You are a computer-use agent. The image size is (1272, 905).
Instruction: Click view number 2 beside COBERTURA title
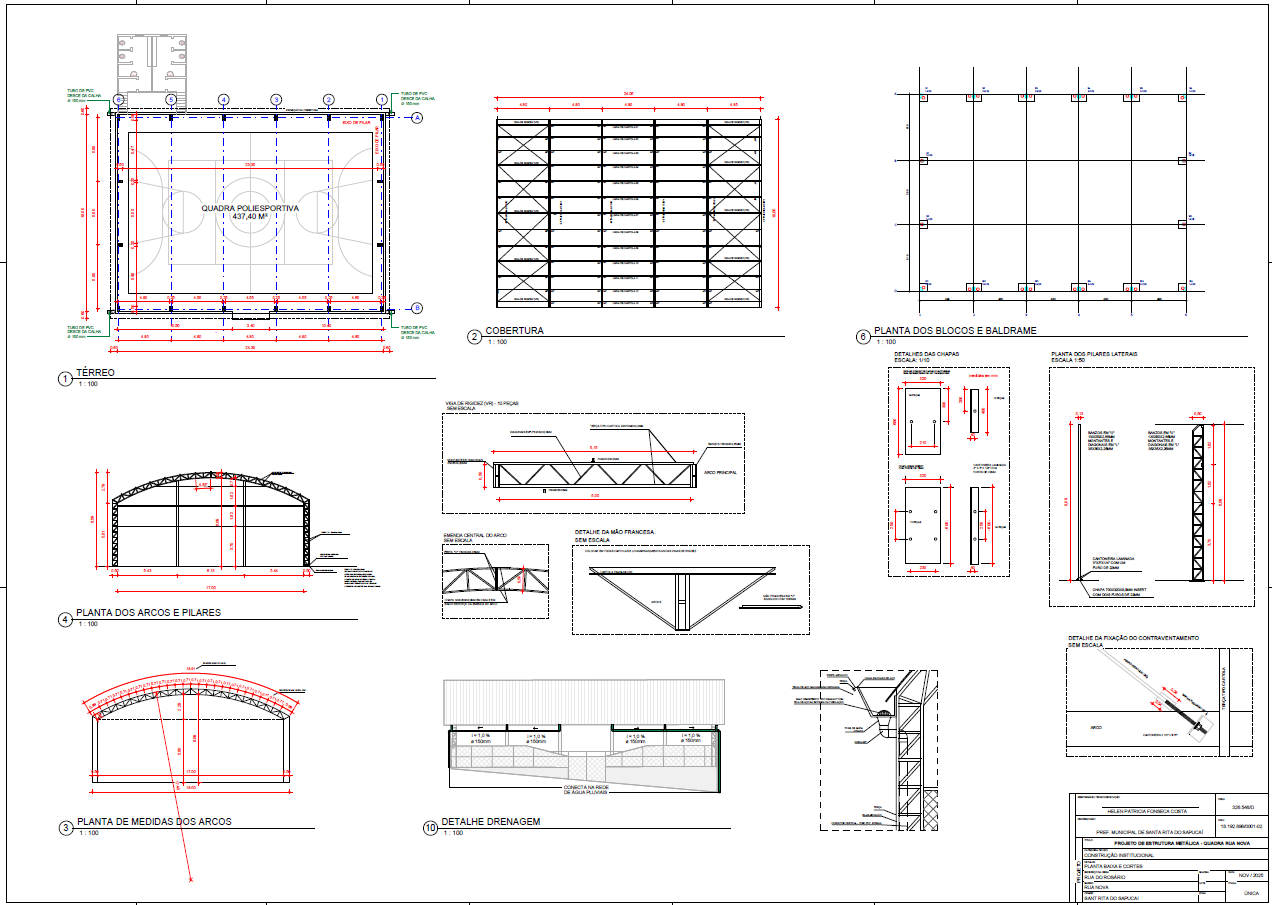coord(474,337)
